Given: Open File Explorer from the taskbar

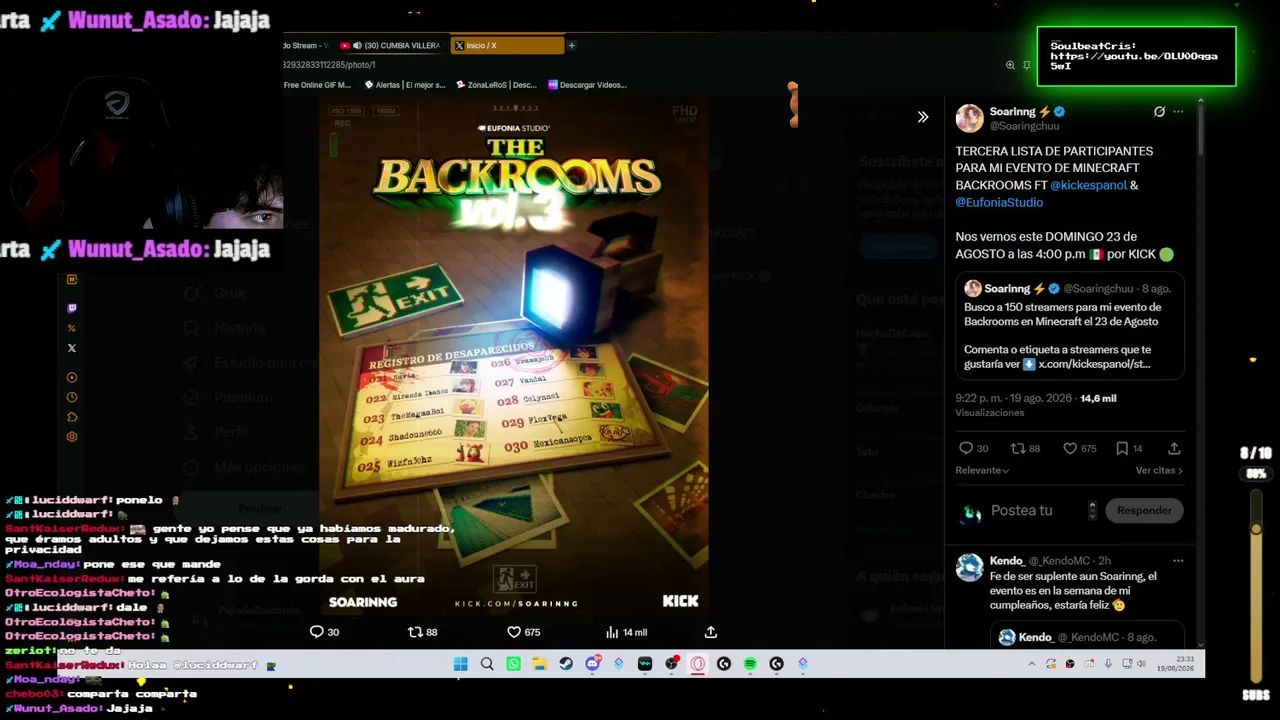Looking at the screenshot, I should point(539,664).
